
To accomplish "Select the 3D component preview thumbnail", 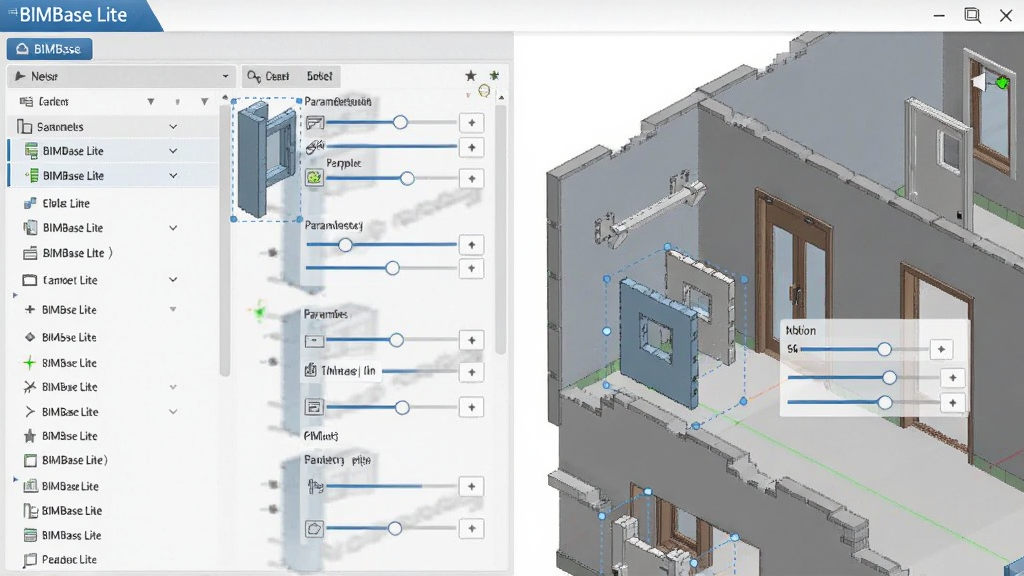I will point(266,160).
